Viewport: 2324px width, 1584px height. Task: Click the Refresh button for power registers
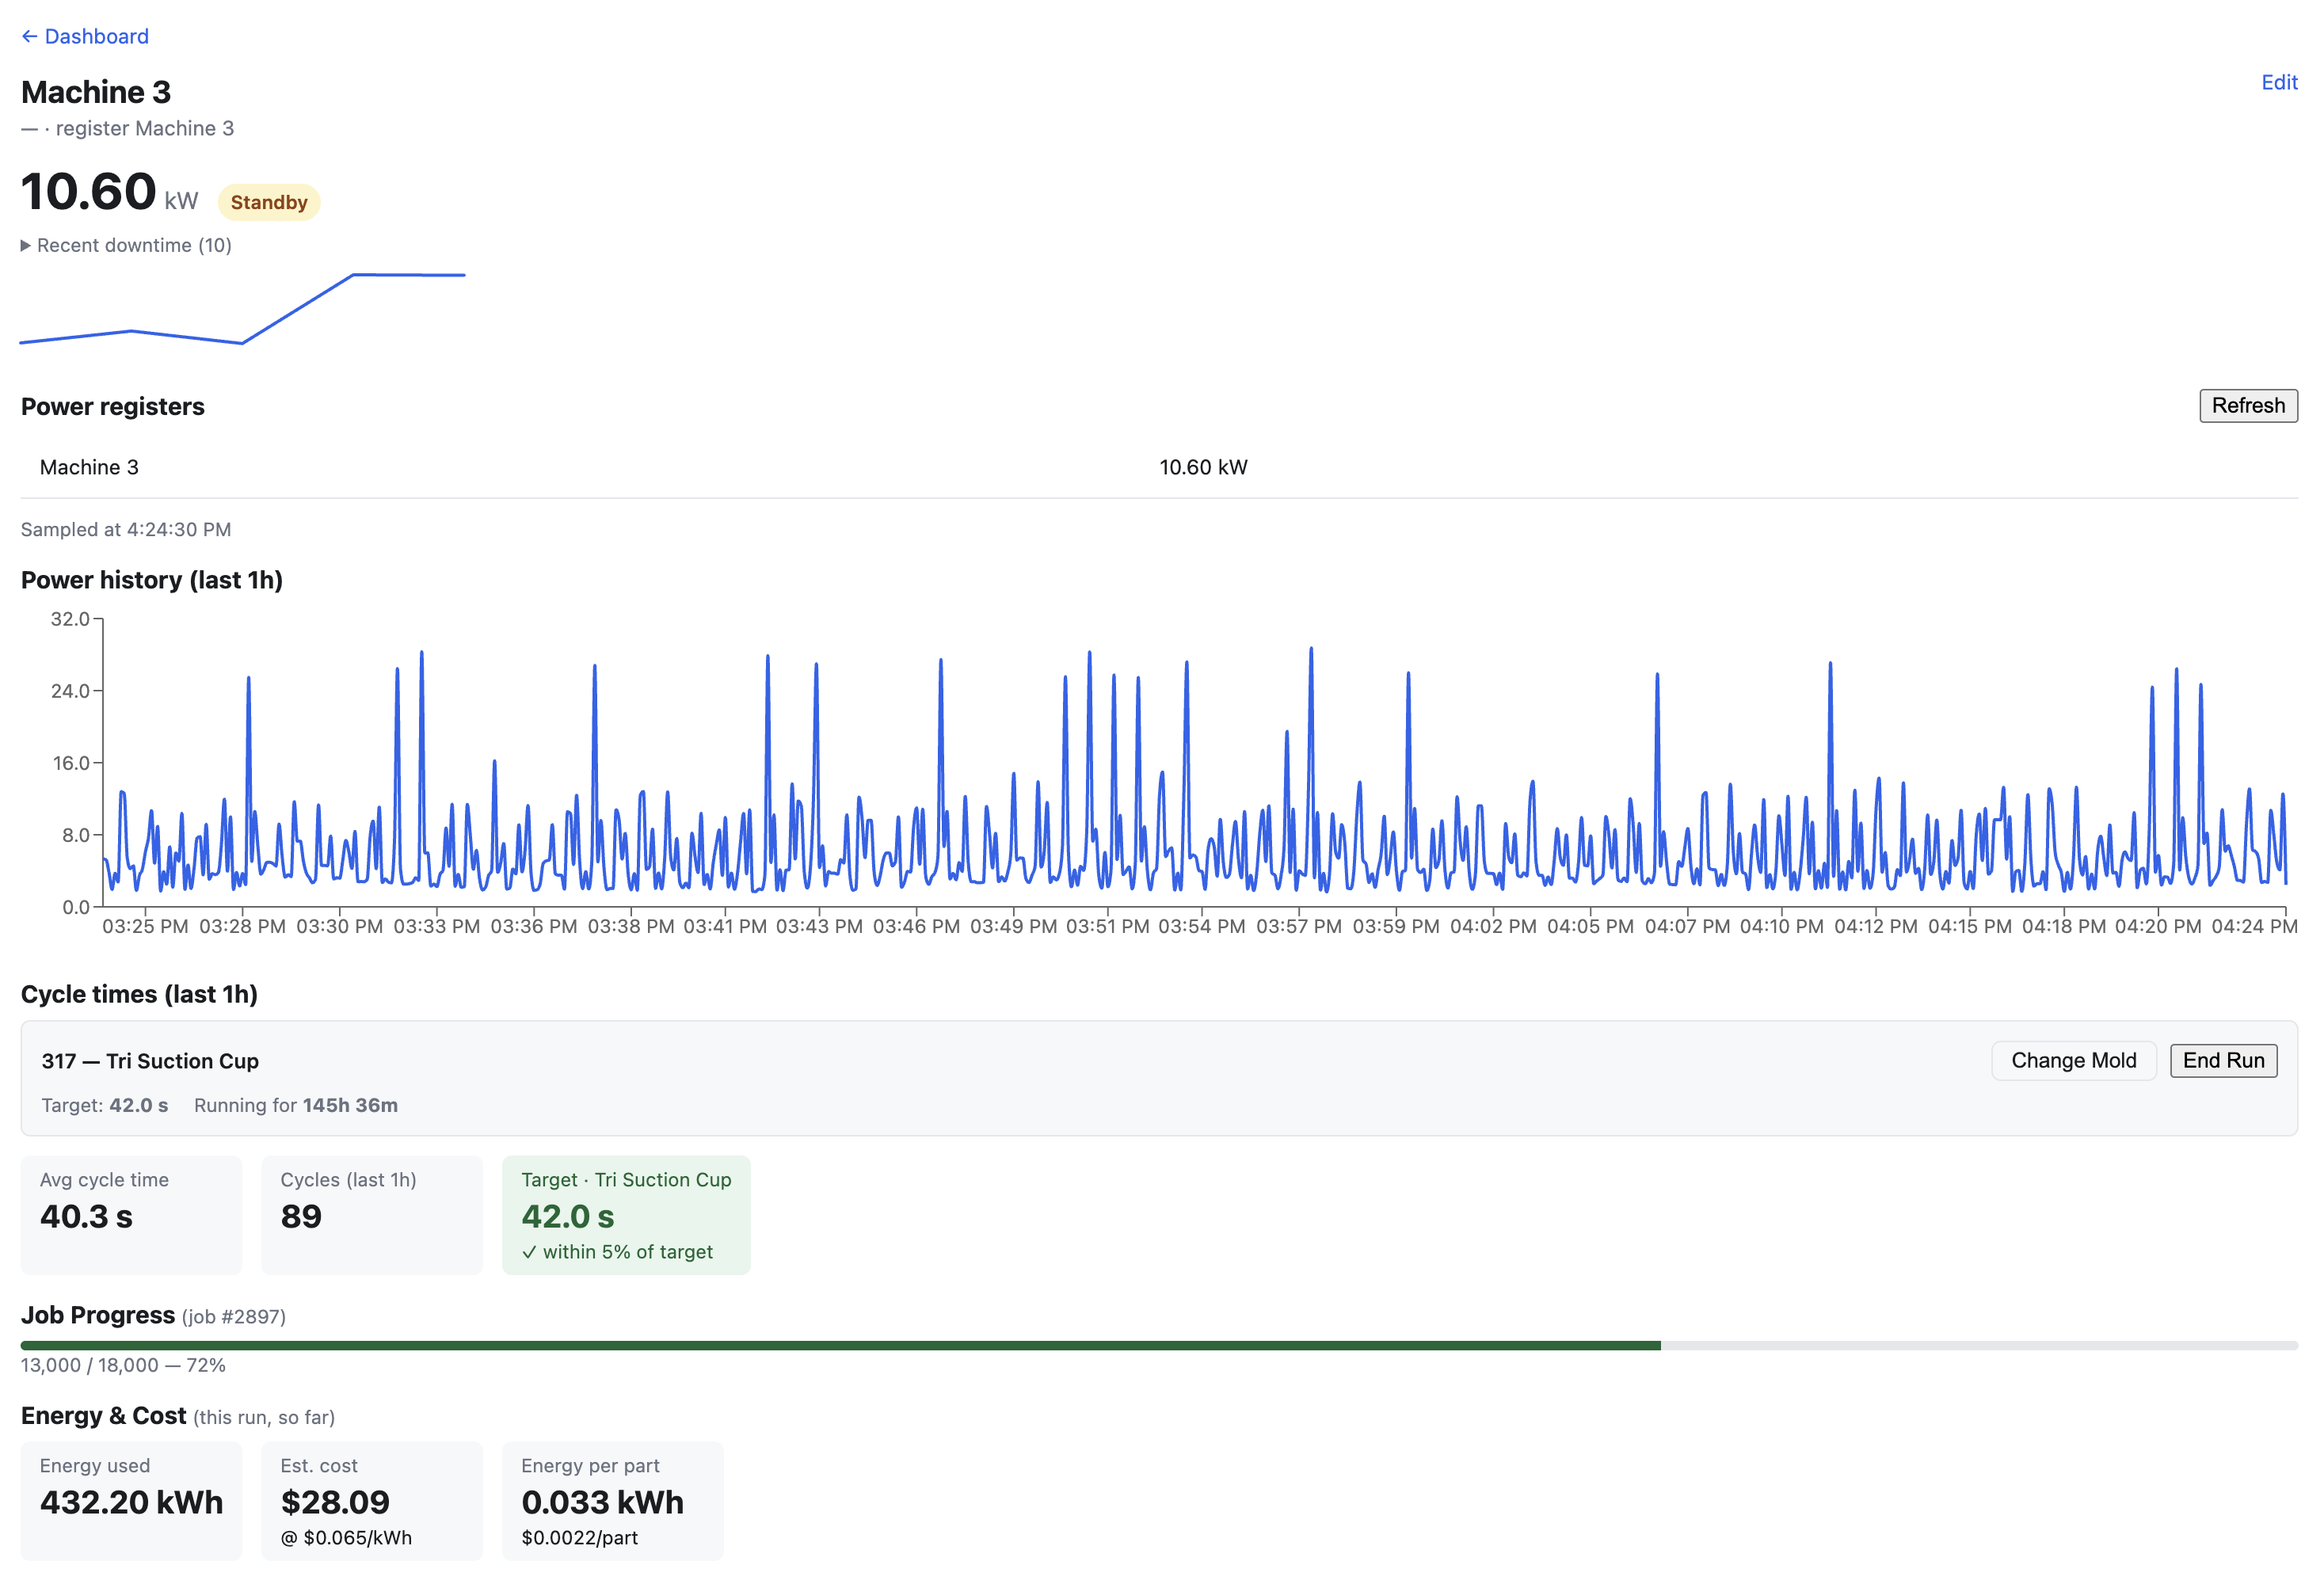point(2248,405)
